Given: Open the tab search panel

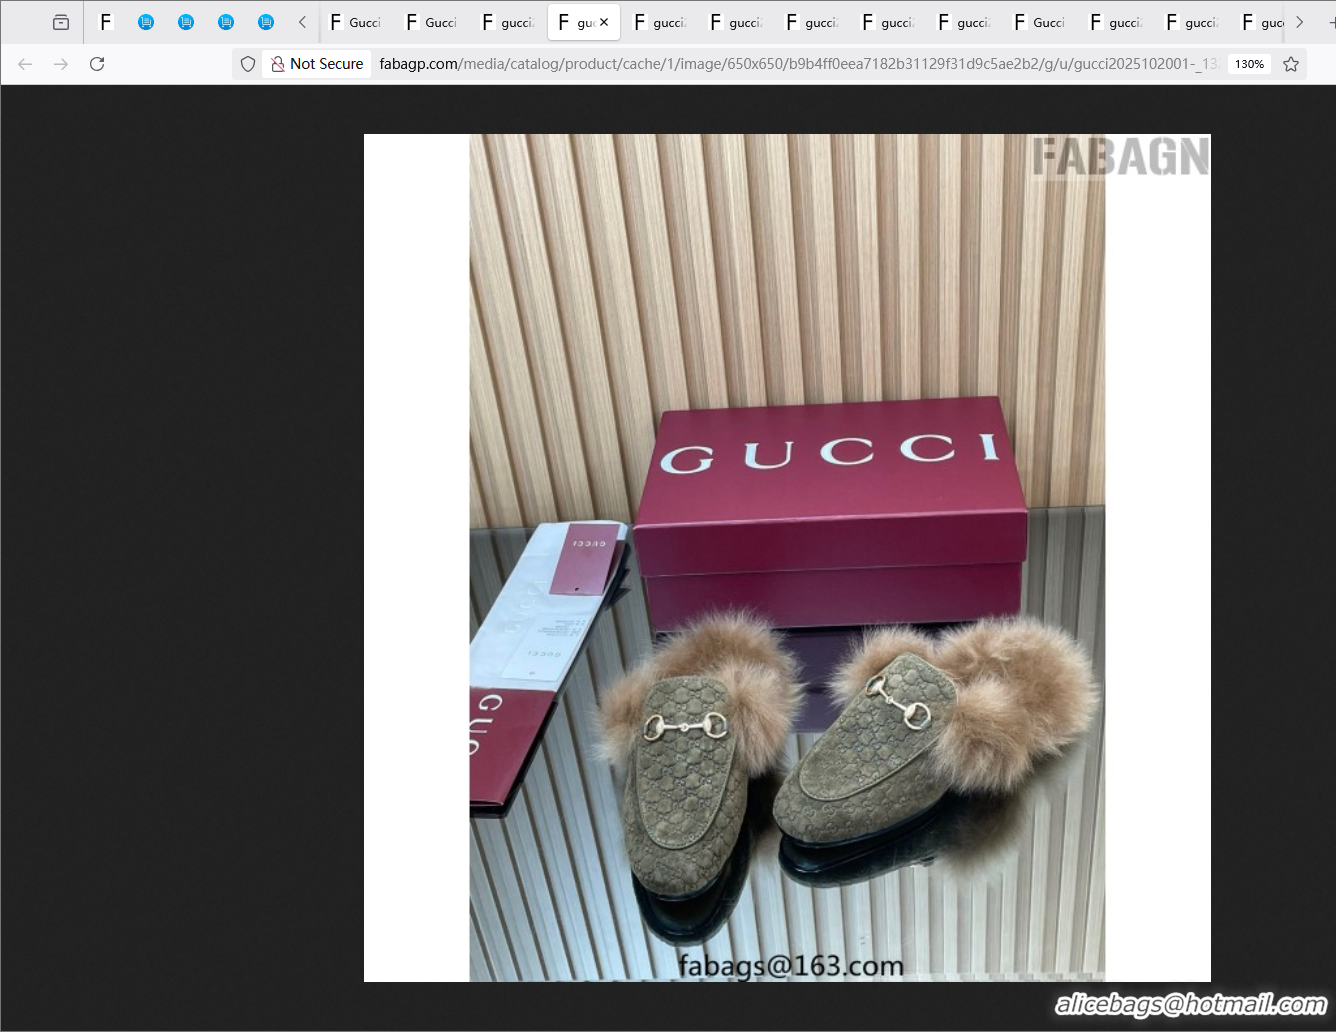Looking at the screenshot, I should click(59, 21).
